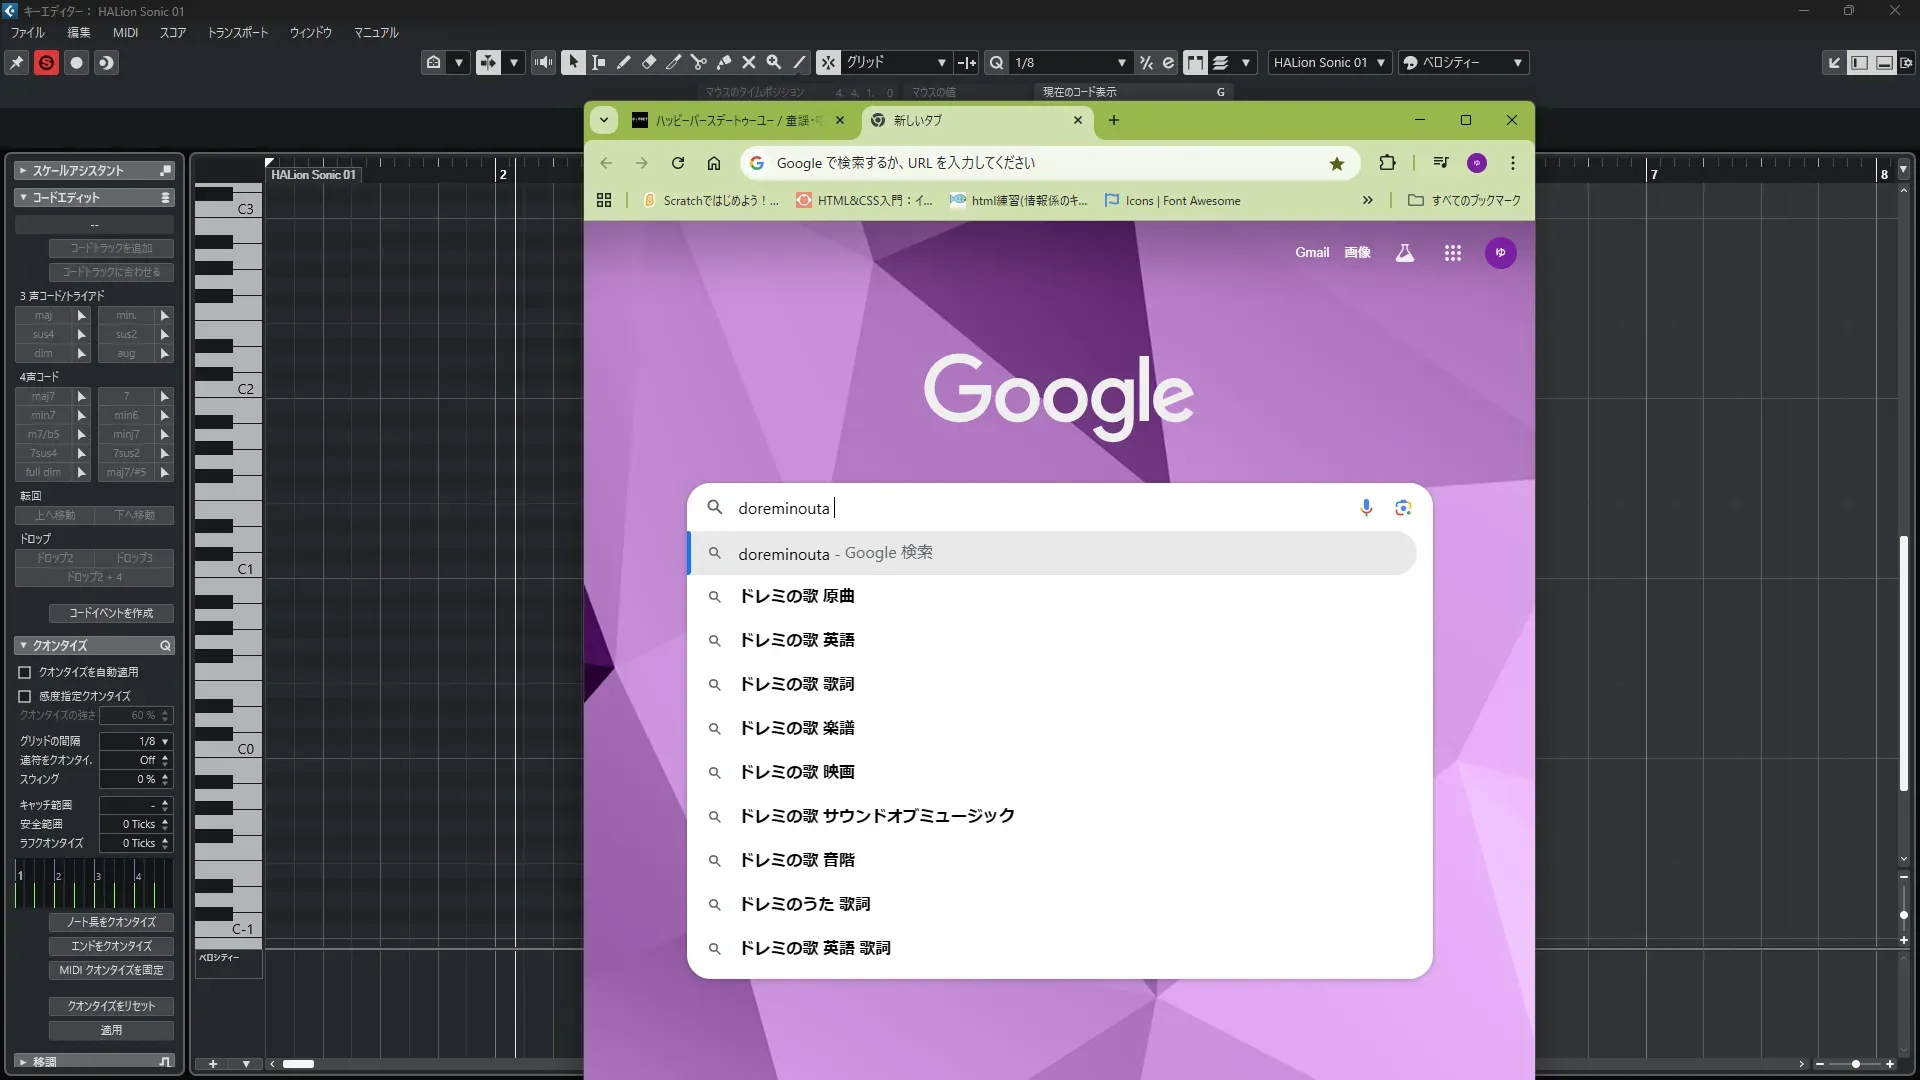Enable auto-apply quantize checkbox

coord(25,672)
